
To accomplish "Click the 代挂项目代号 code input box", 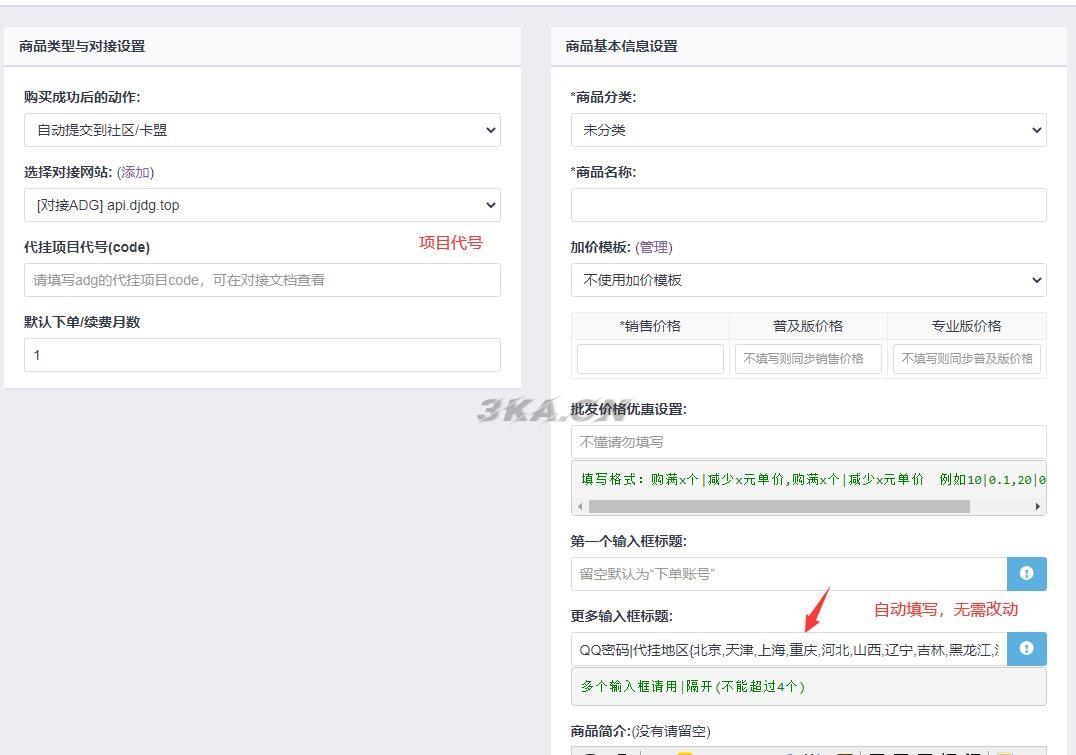I will (262, 280).
